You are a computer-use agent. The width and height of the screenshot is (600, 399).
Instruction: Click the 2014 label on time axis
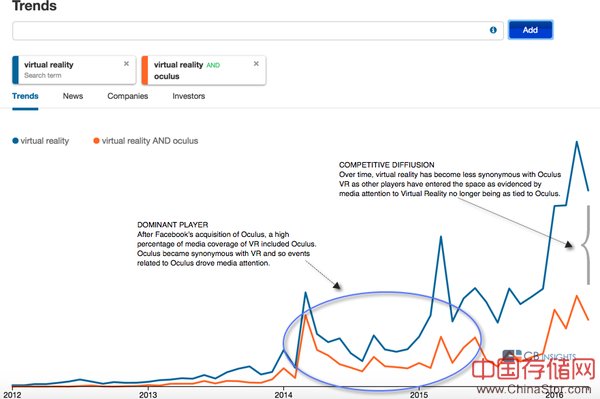pos(284,394)
